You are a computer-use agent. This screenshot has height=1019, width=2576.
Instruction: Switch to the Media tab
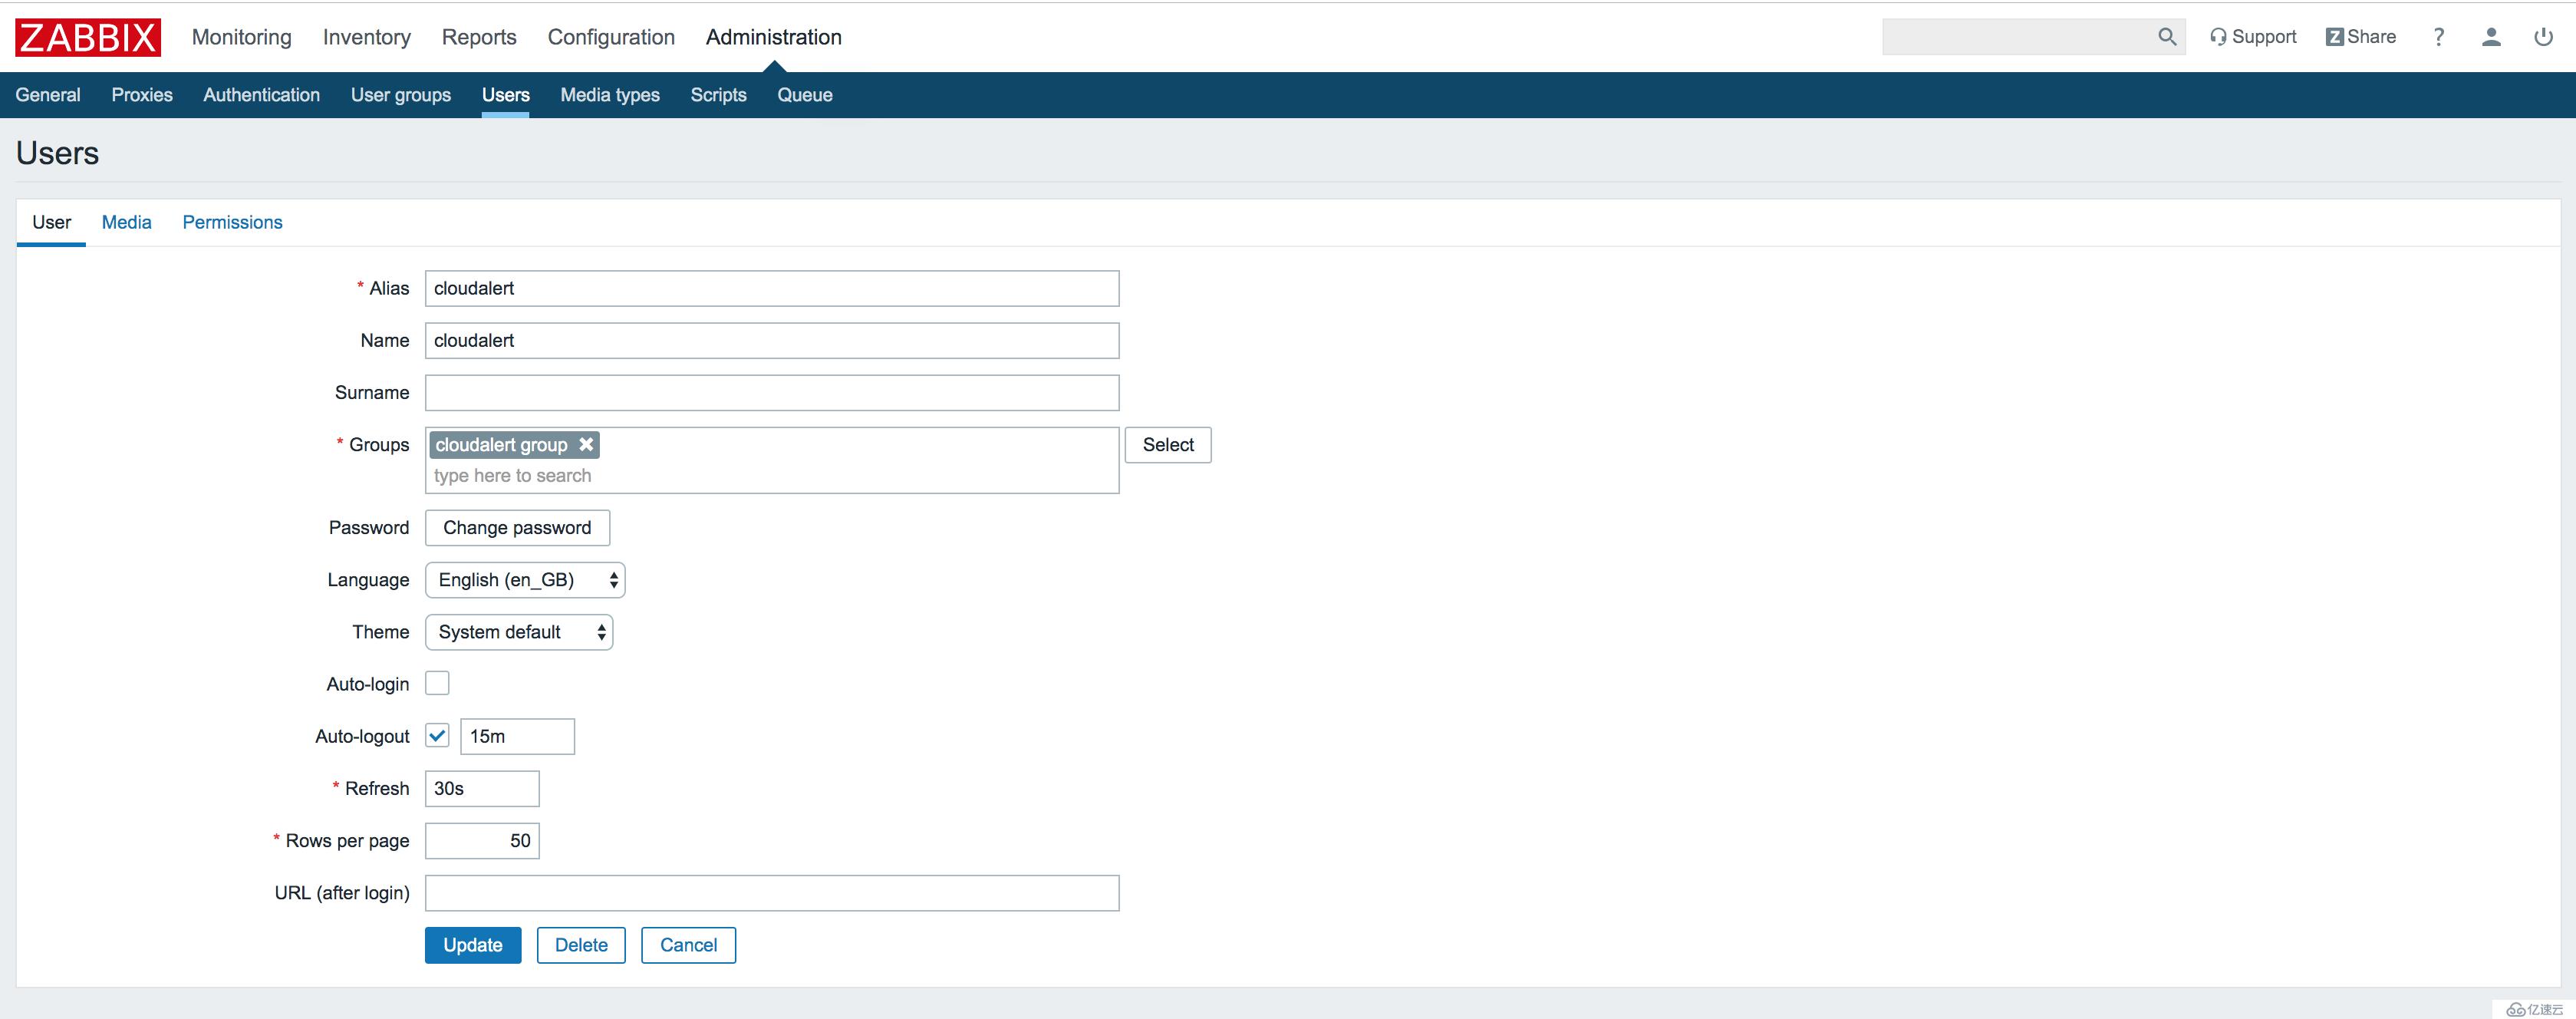(x=127, y=220)
